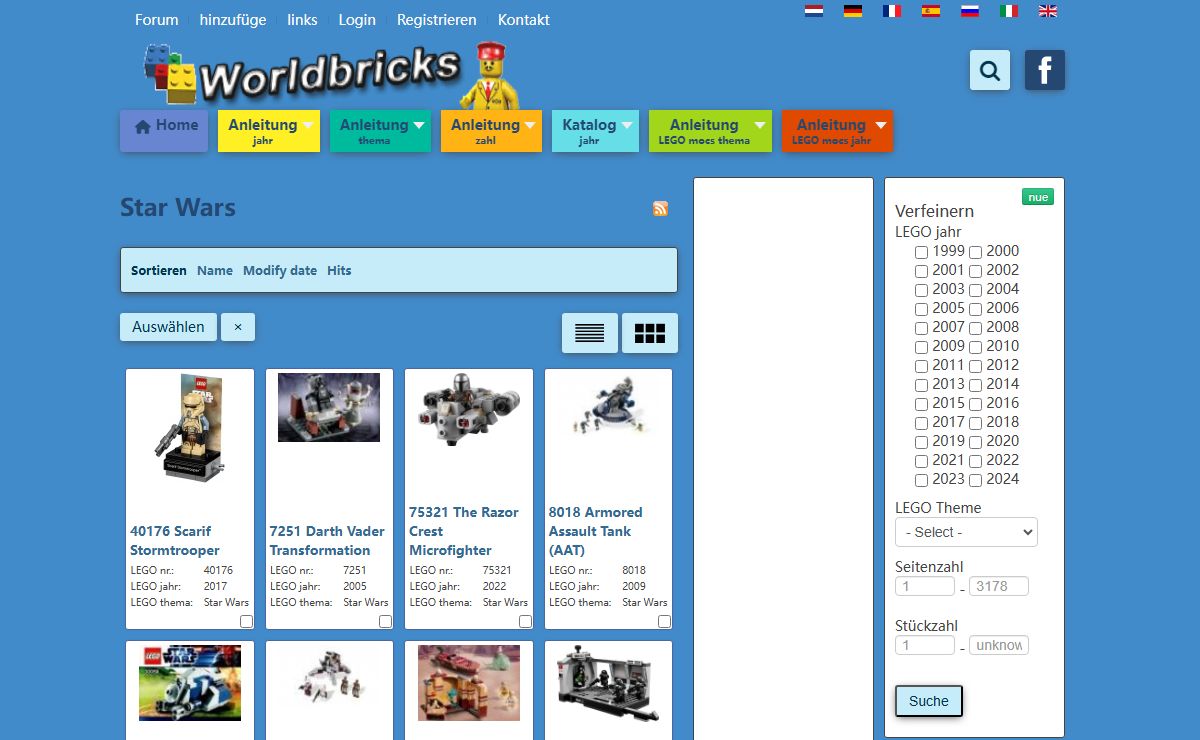Open the Forum link in top navigation

[x=156, y=20]
